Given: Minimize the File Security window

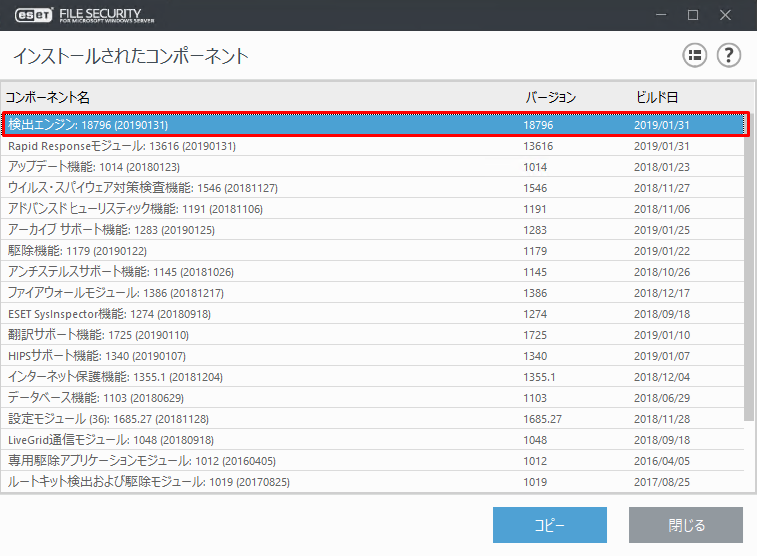Looking at the screenshot, I should click(x=658, y=15).
